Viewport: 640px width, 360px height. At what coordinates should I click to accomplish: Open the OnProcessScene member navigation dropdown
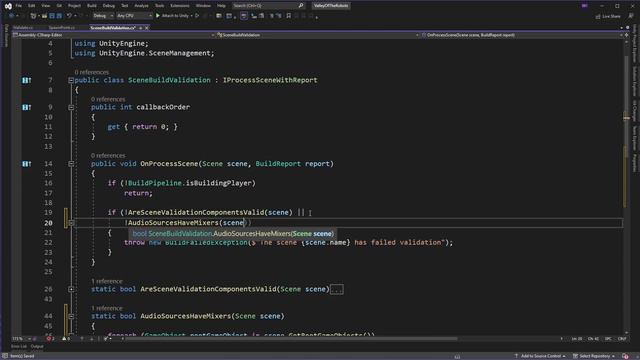pyautogui.click(x=521, y=35)
